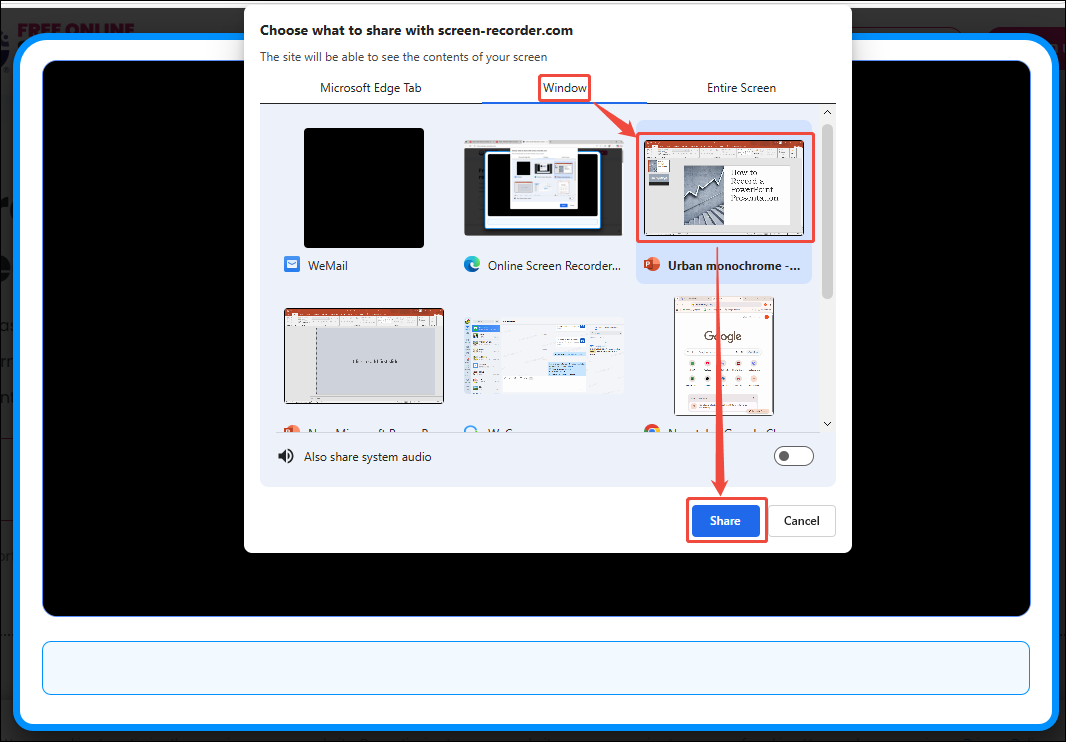This screenshot has width=1066, height=742.
Task: Click the scroll-down chevron in the window list
Action: [x=827, y=424]
